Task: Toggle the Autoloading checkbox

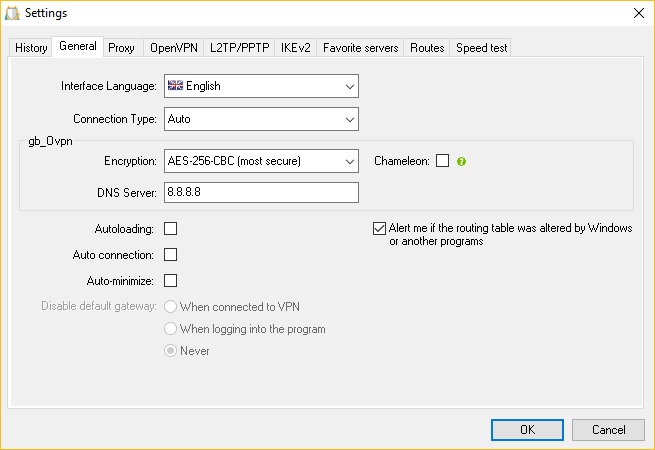Action: click(170, 229)
